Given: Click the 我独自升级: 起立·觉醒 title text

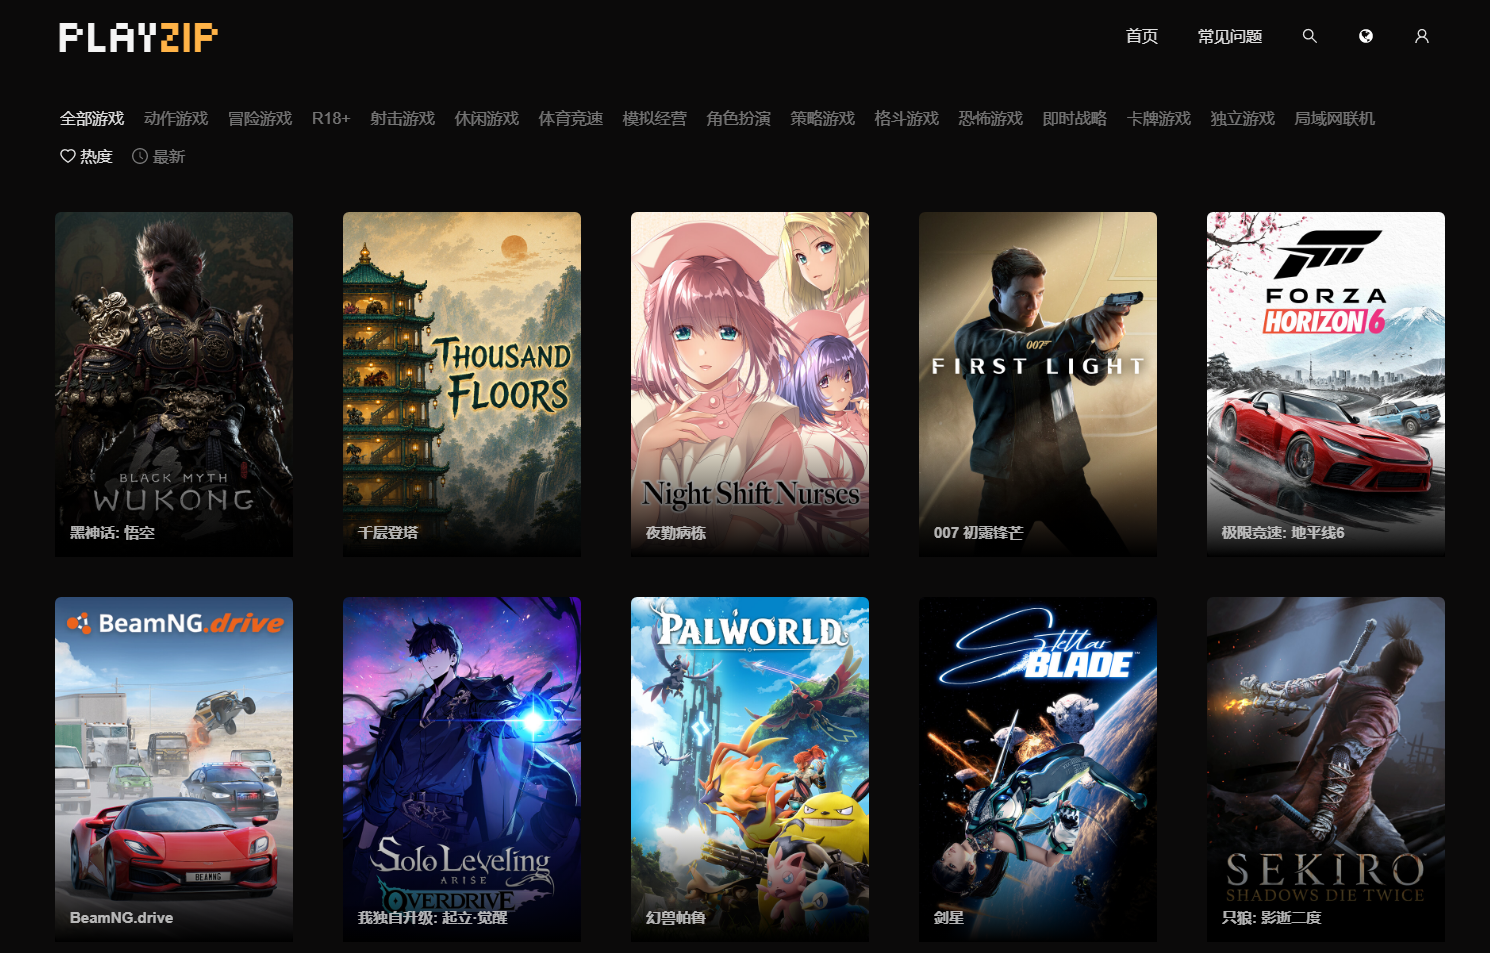Looking at the screenshot, I should pos(432,918).
